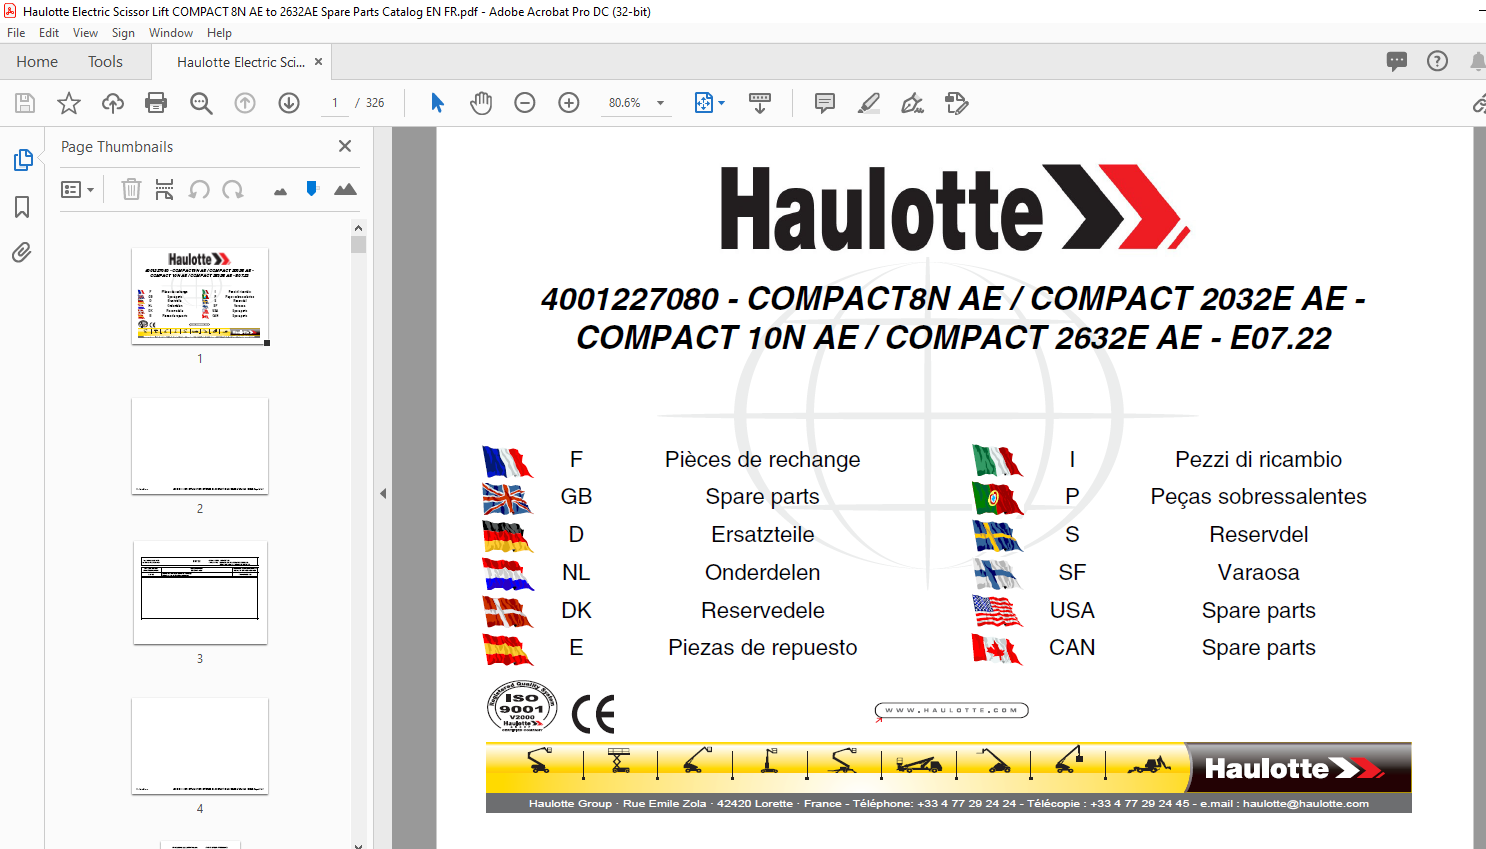The image size is (1486, 849).
Task: Zoom in with the plus button
Action: pyautogui.click(x=569, y=103)
